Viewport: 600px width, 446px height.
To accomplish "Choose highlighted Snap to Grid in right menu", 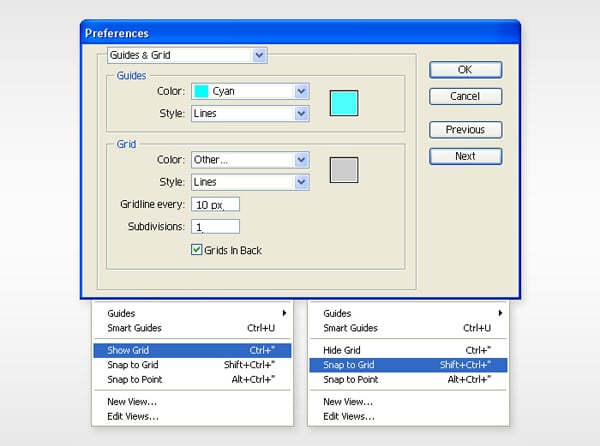I will click(407, 366).
